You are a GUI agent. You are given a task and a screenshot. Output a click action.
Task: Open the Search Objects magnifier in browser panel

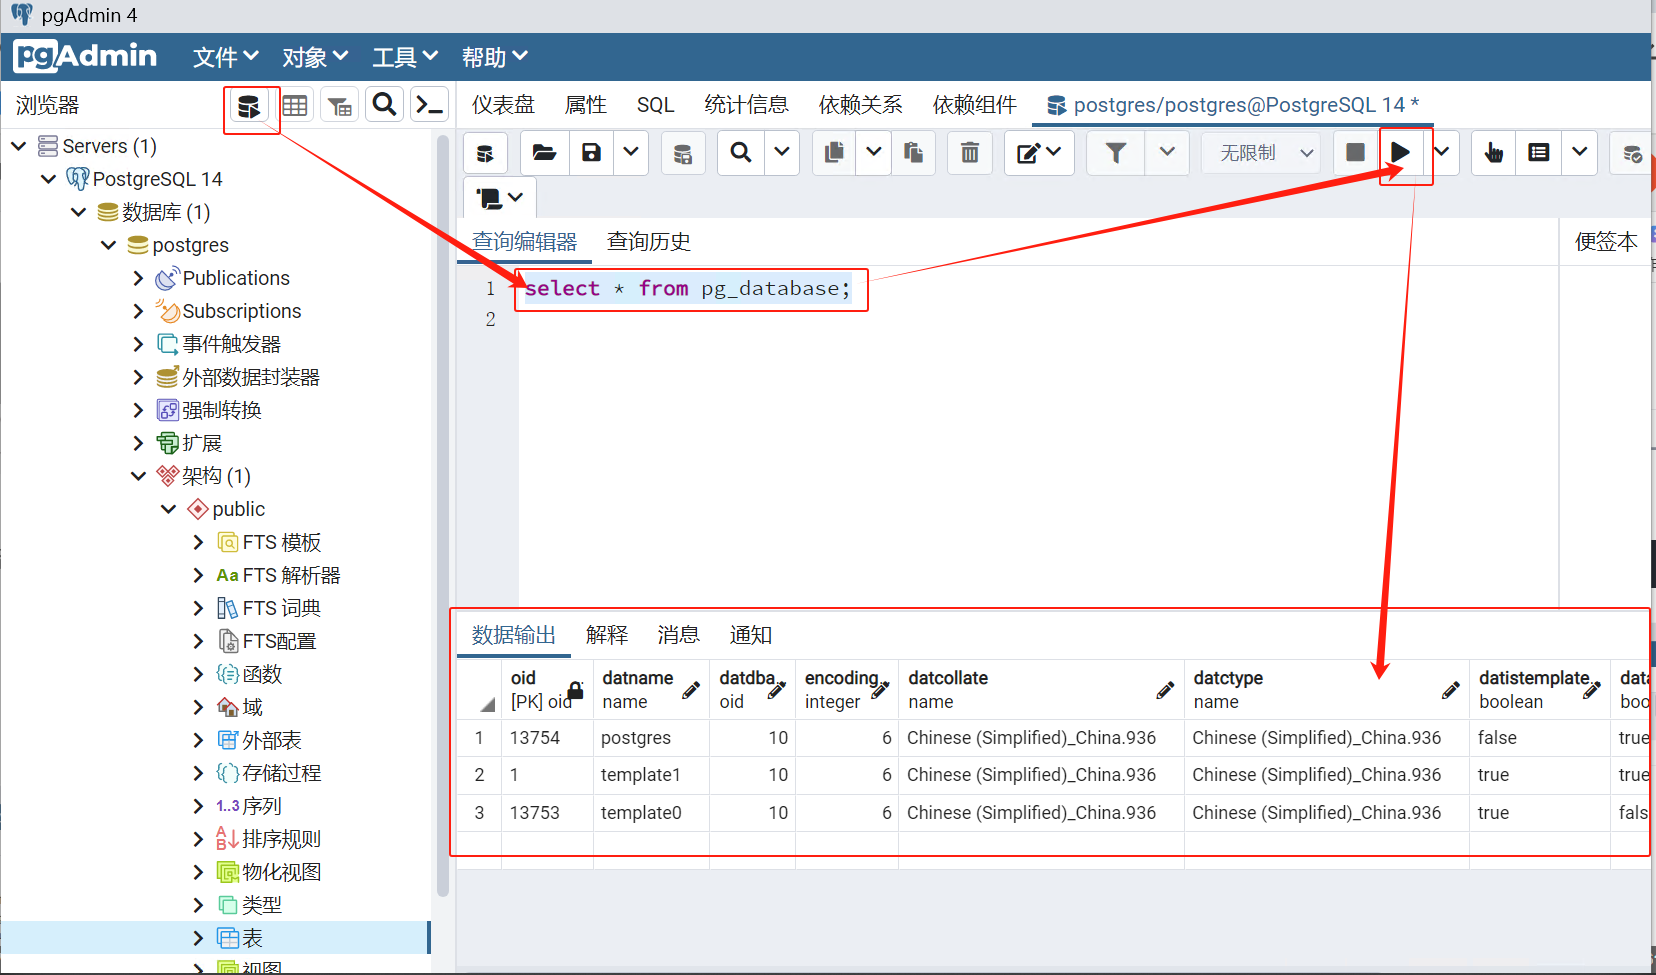tap(385, 105)
